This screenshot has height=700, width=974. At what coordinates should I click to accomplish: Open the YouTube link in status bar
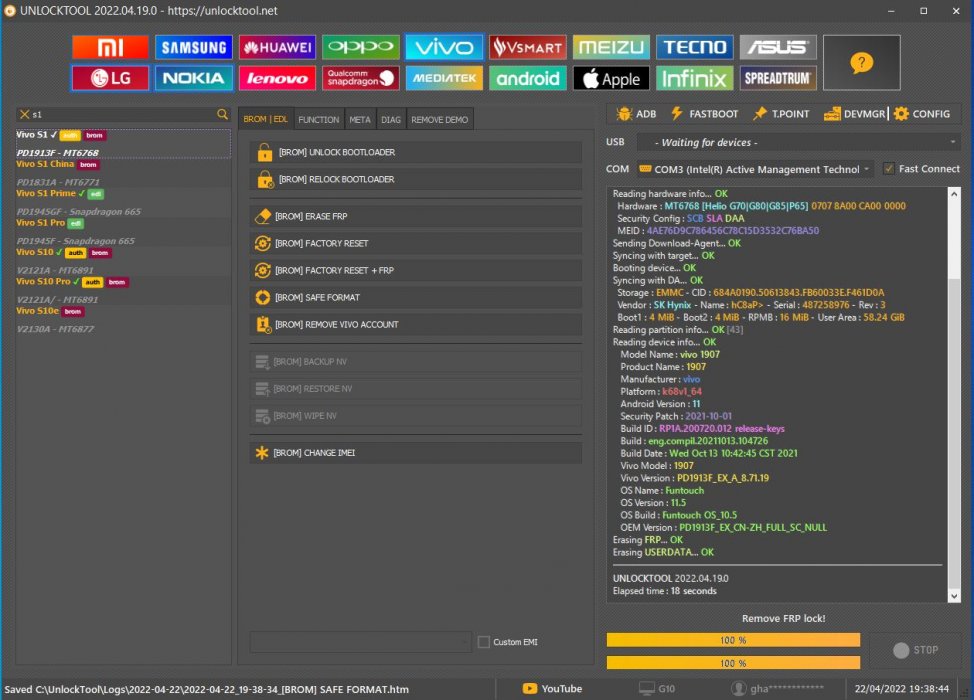(x=552, y=688)
